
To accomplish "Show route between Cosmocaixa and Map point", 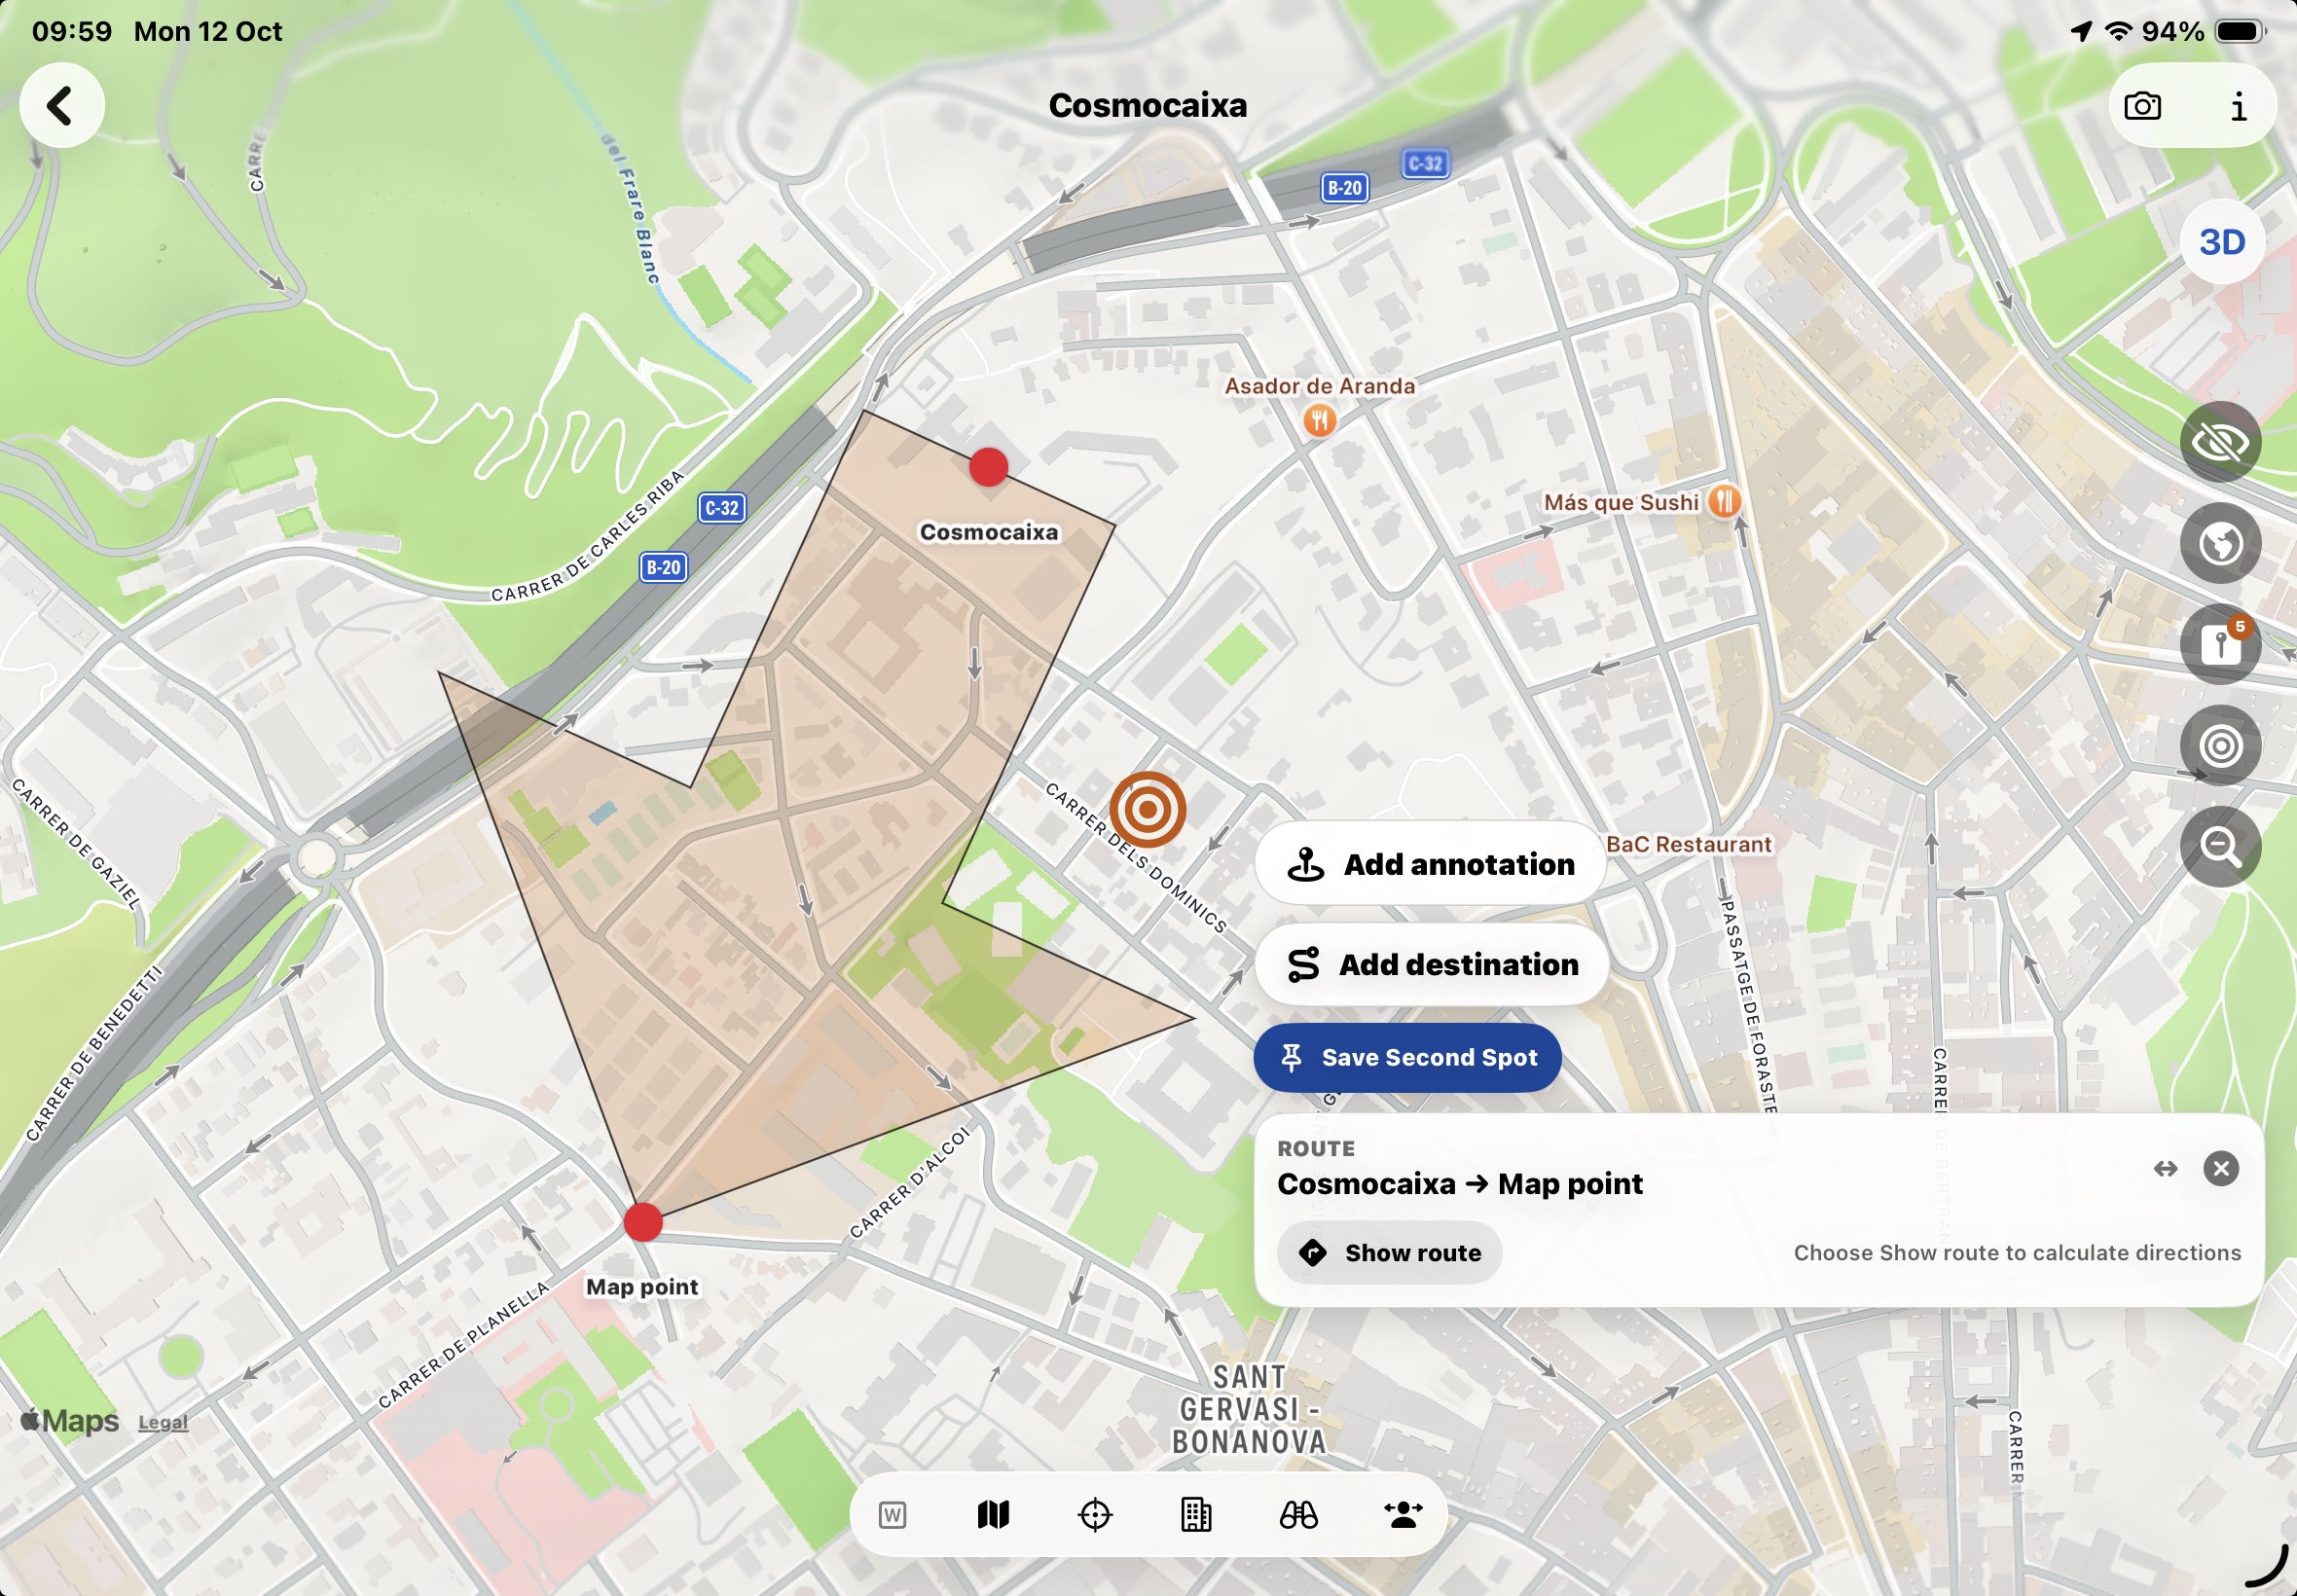I will 1389,1253.
